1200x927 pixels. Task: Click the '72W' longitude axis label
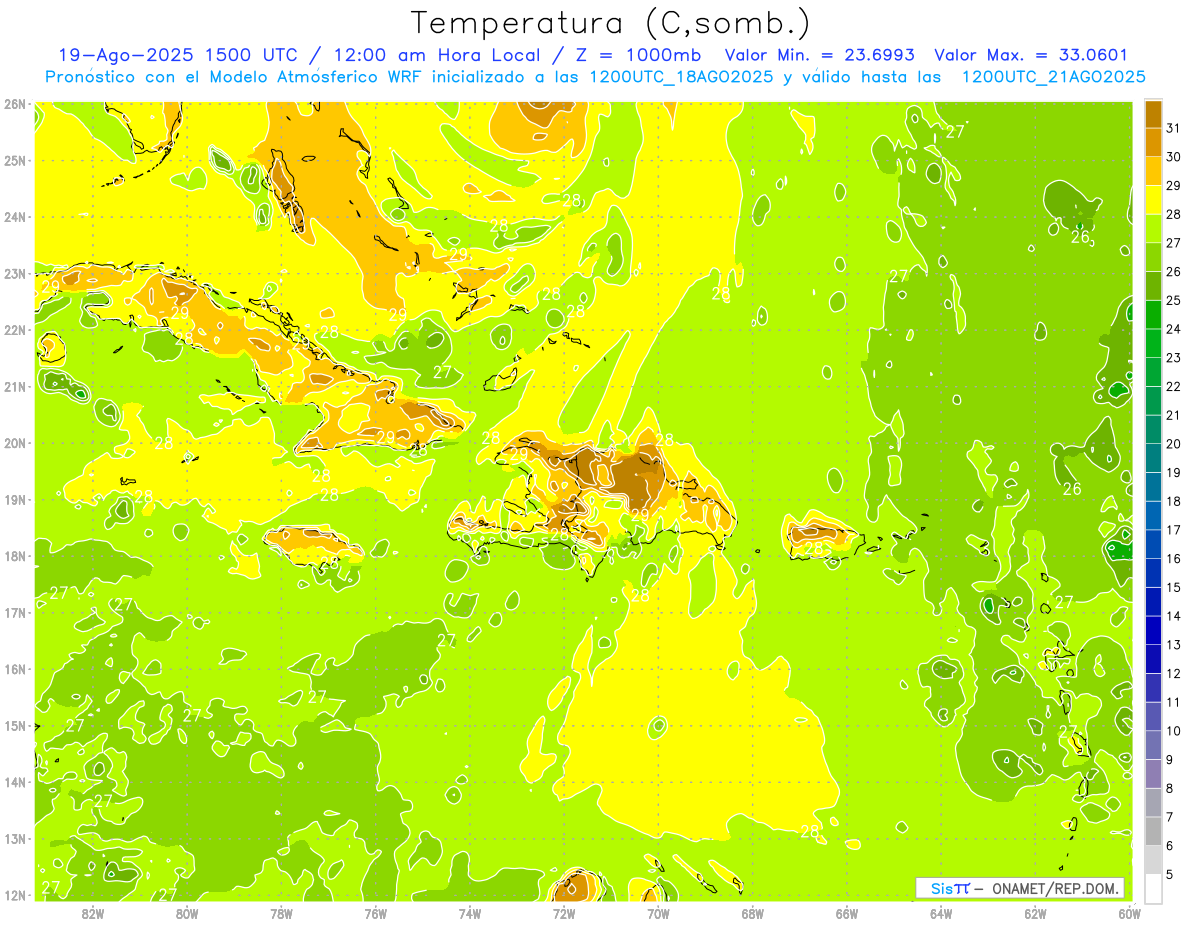click(x=564, y=913)
